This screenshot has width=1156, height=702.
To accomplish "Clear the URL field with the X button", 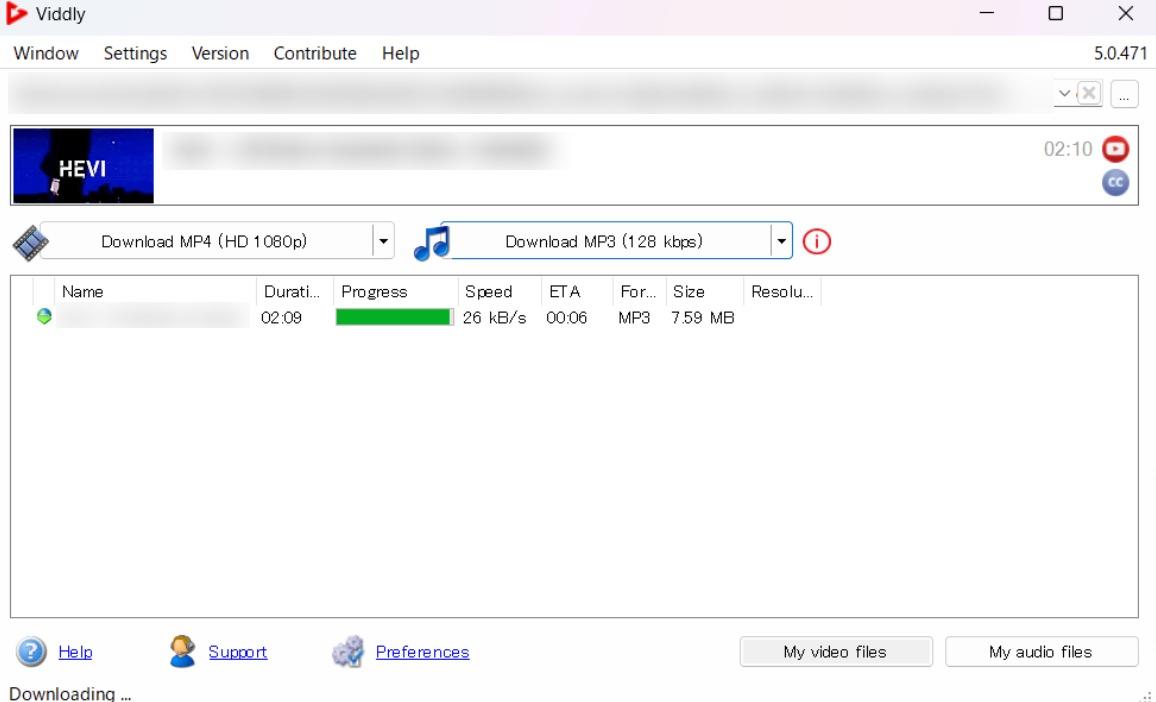I will coord(1089,94).
